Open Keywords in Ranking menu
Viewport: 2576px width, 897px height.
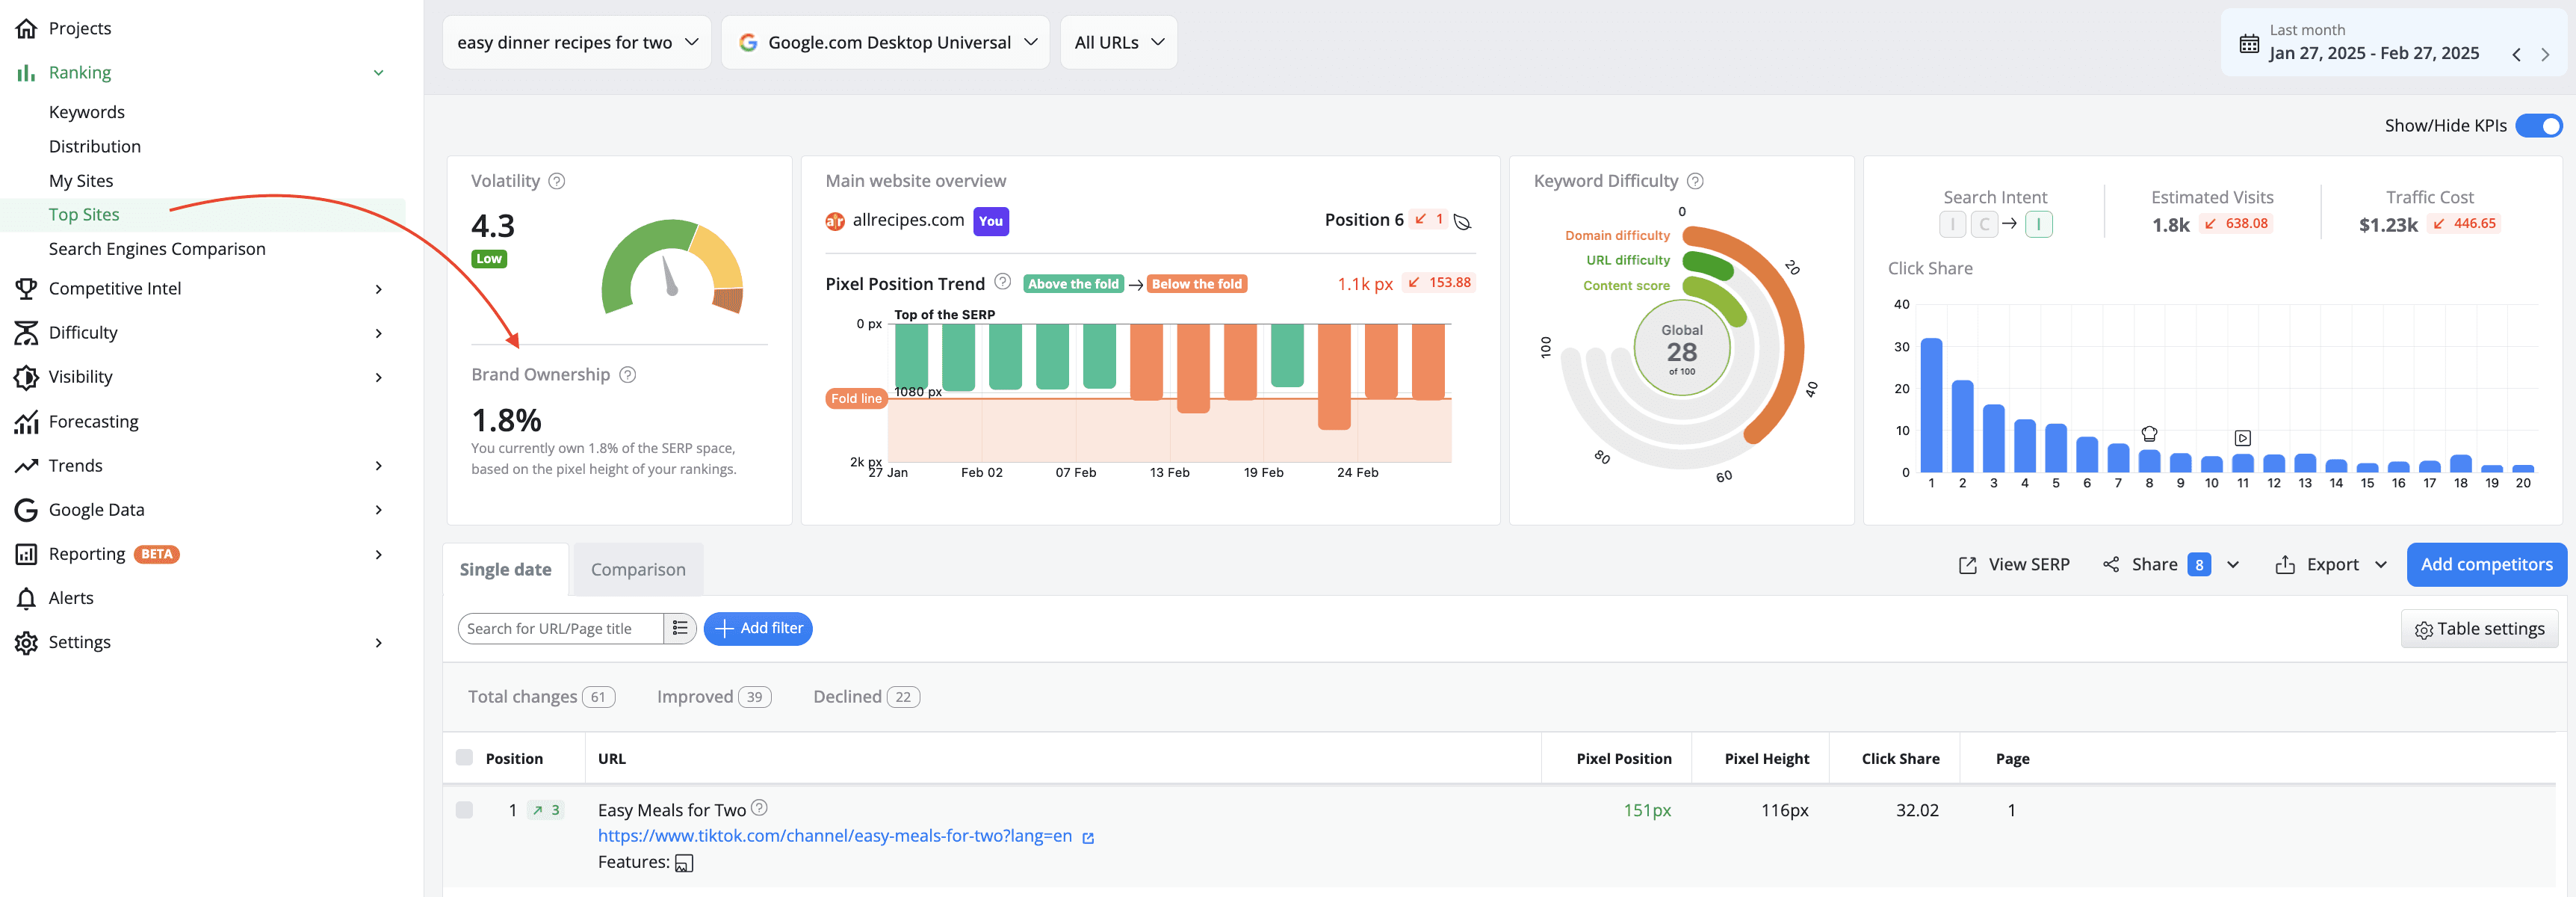tap(87, 112)
